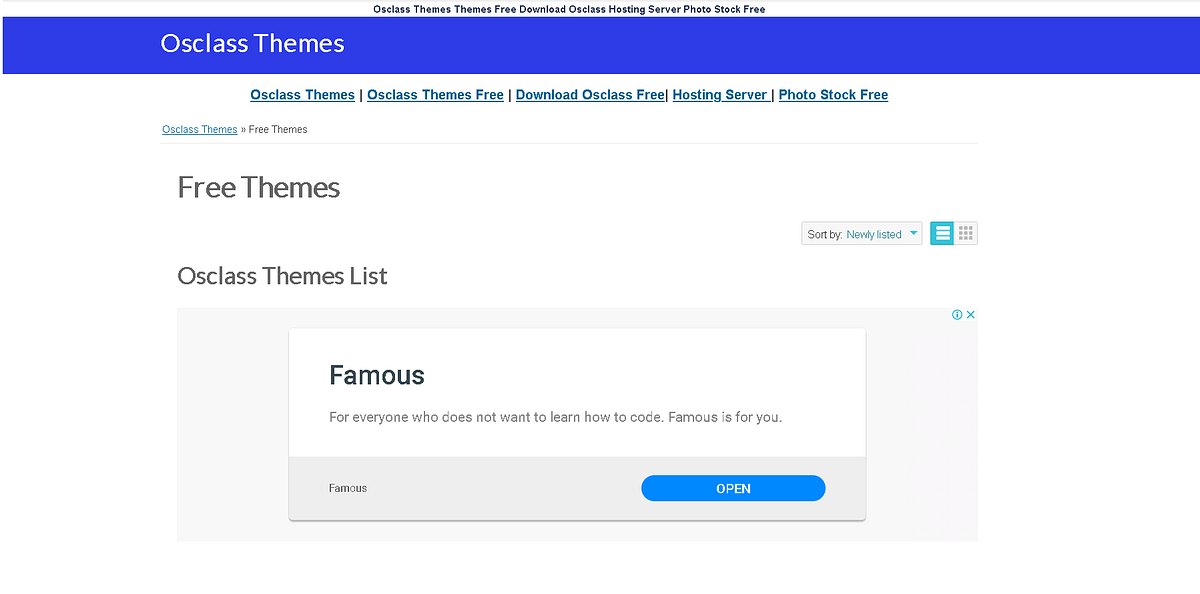Visit the Hosting Server page
The image size is (1200, 594).
coord(721,94)
